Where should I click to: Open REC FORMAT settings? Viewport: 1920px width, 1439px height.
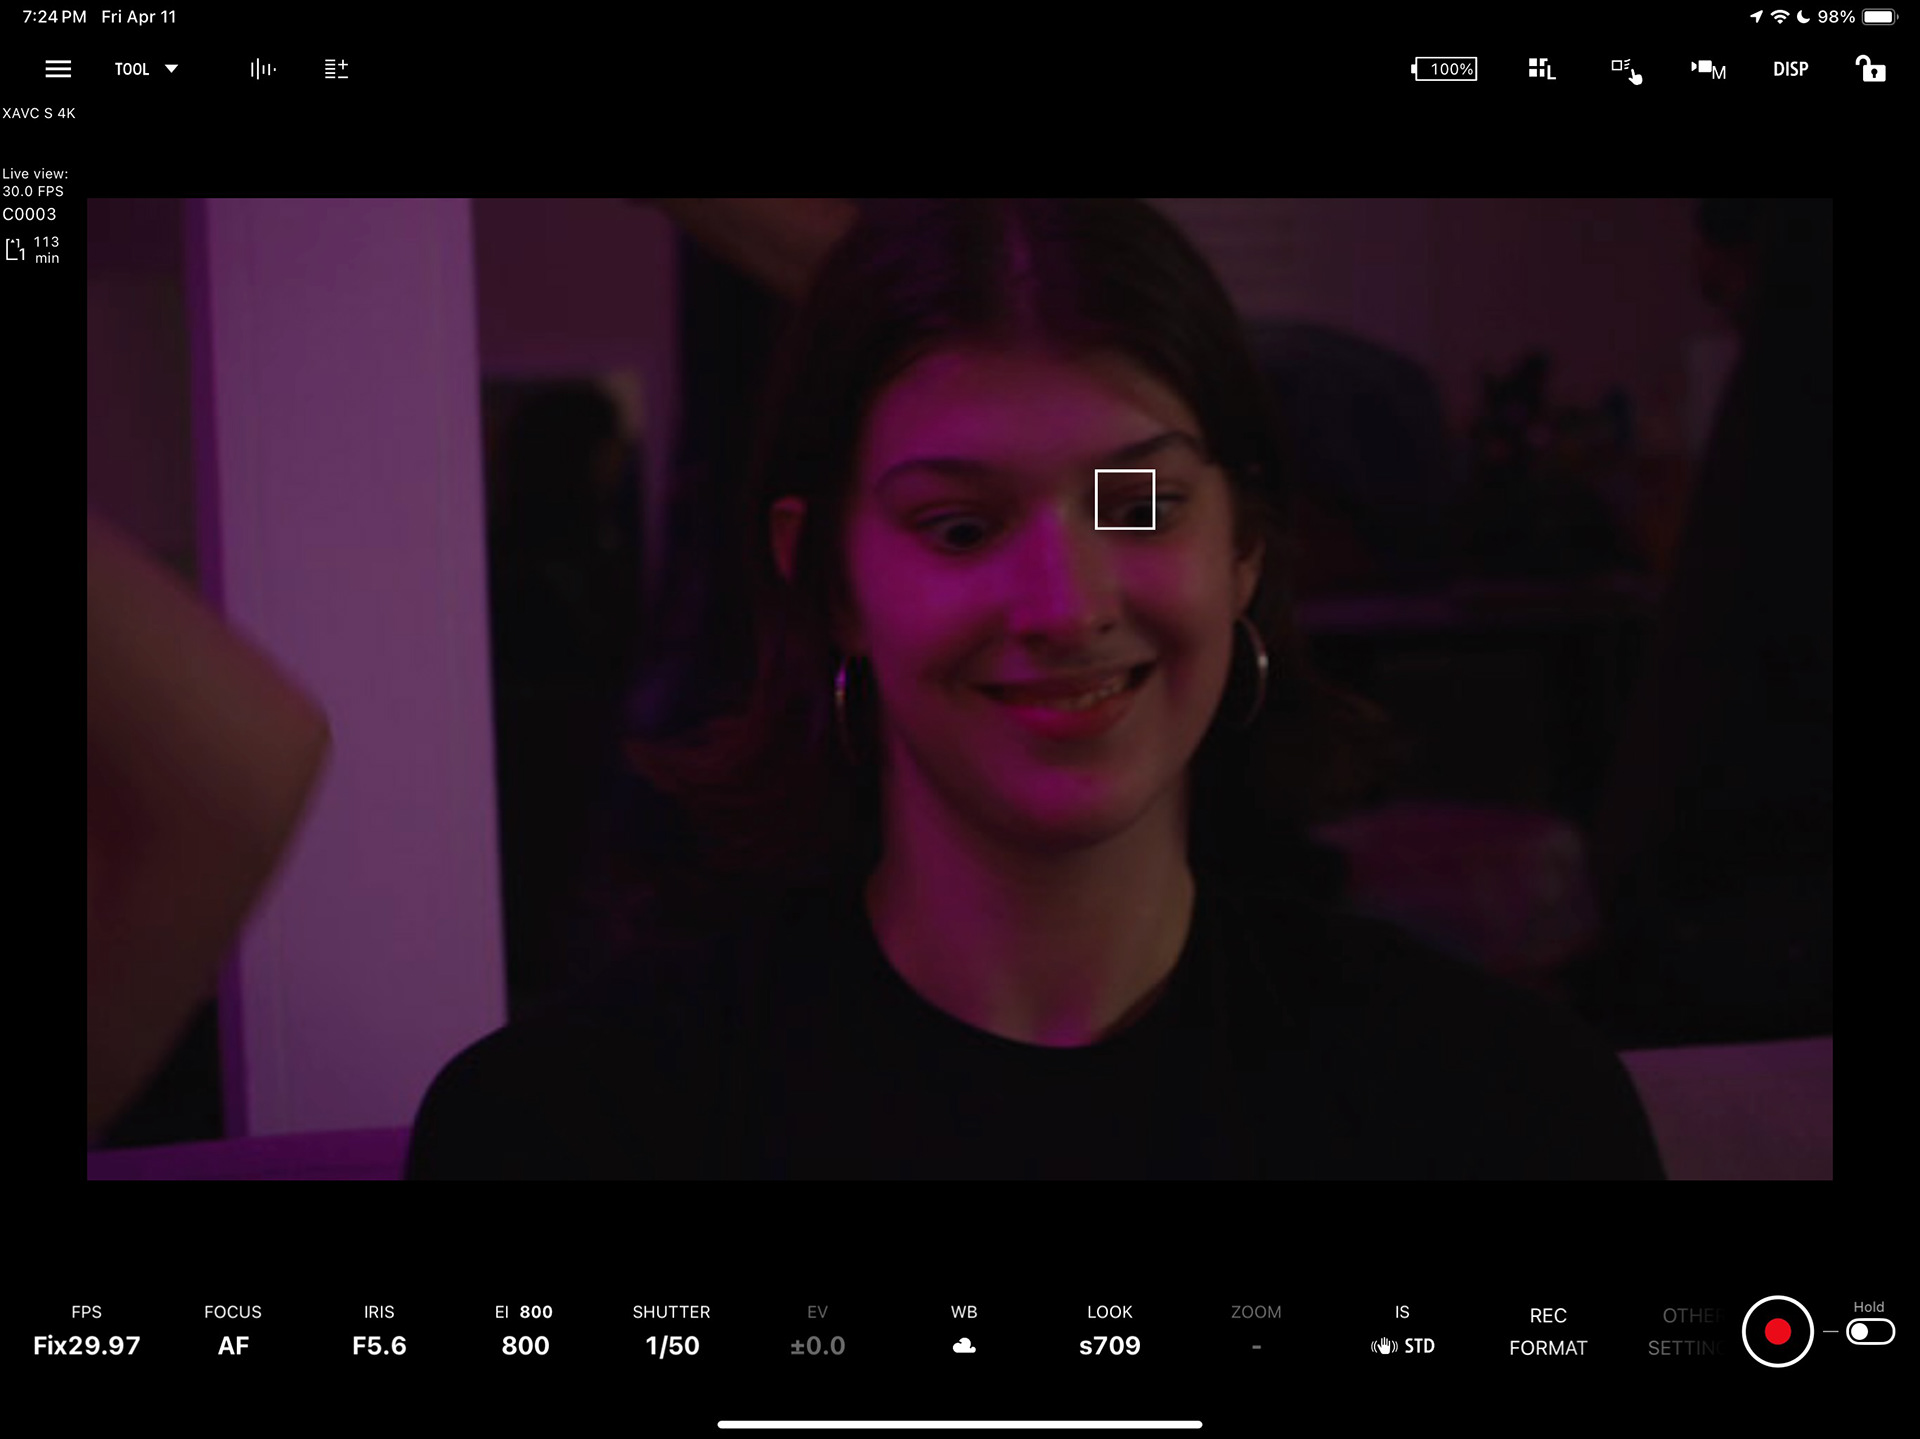click(x=1547, y=1332)
